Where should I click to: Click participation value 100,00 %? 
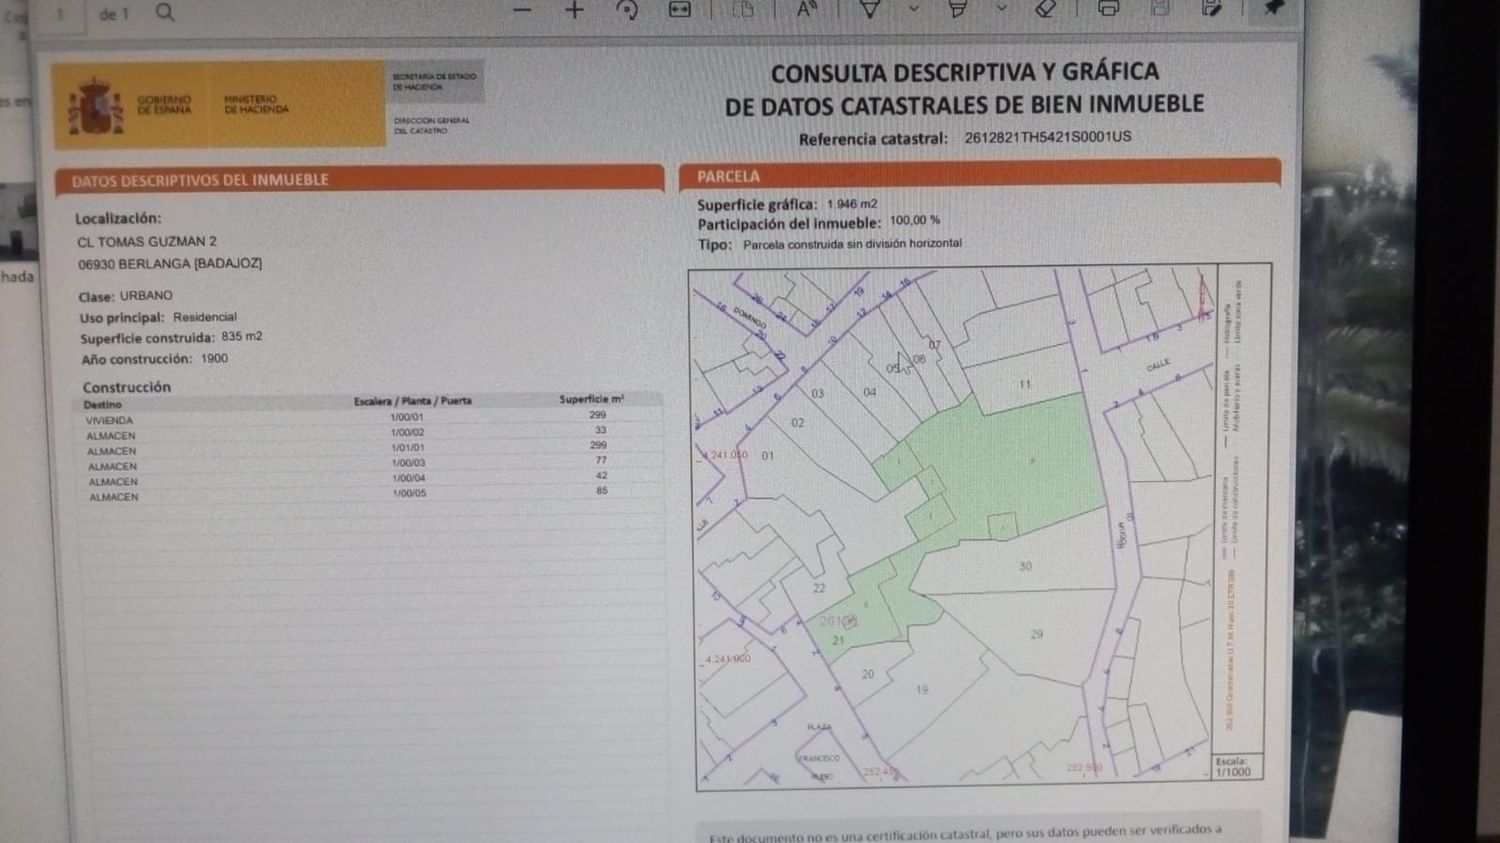tap(915, 221)
